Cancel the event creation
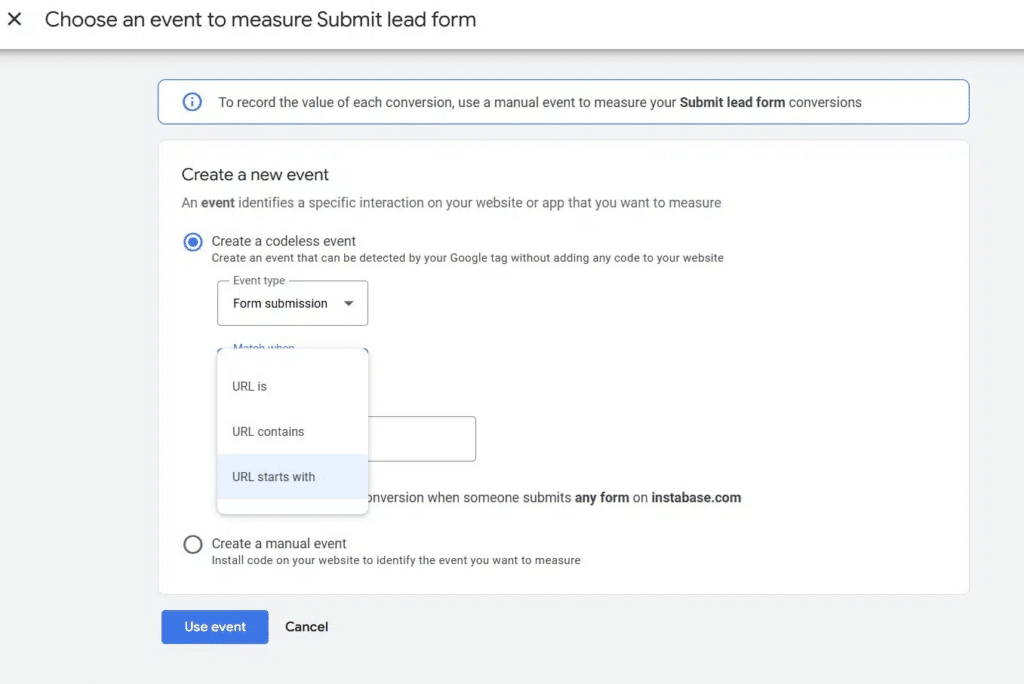 [x=306, y=627]
